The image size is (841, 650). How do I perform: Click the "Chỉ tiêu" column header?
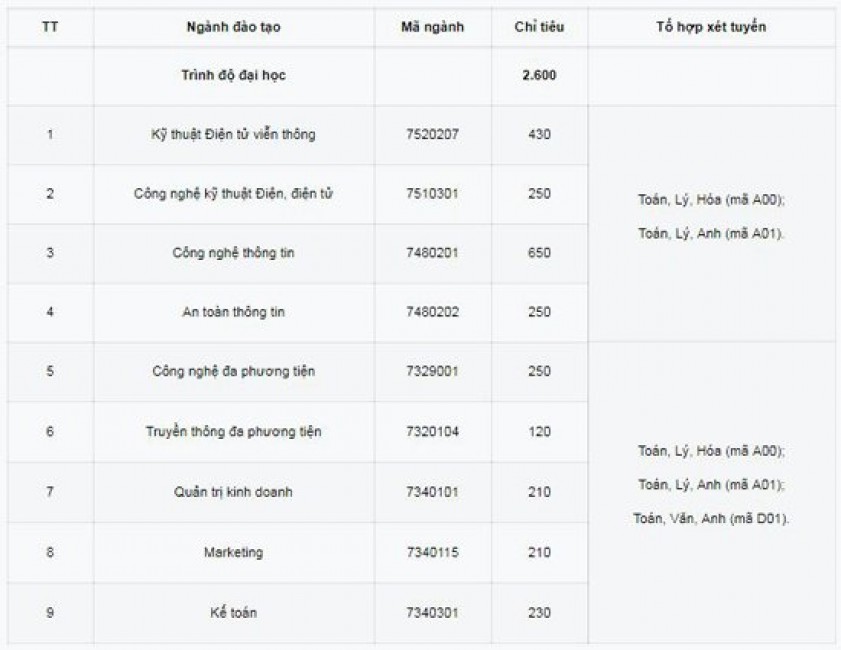tap(539, 27)
